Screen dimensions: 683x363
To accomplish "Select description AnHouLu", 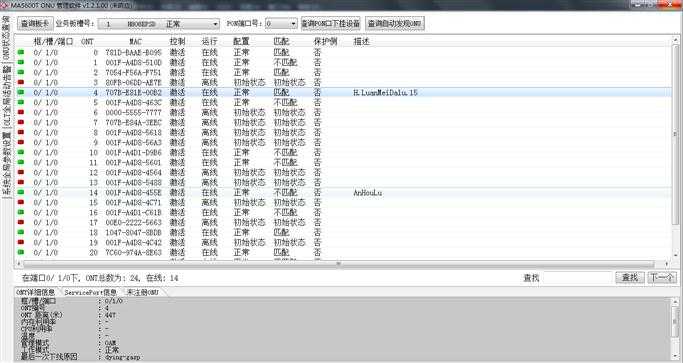I will (x=368, y=193).
